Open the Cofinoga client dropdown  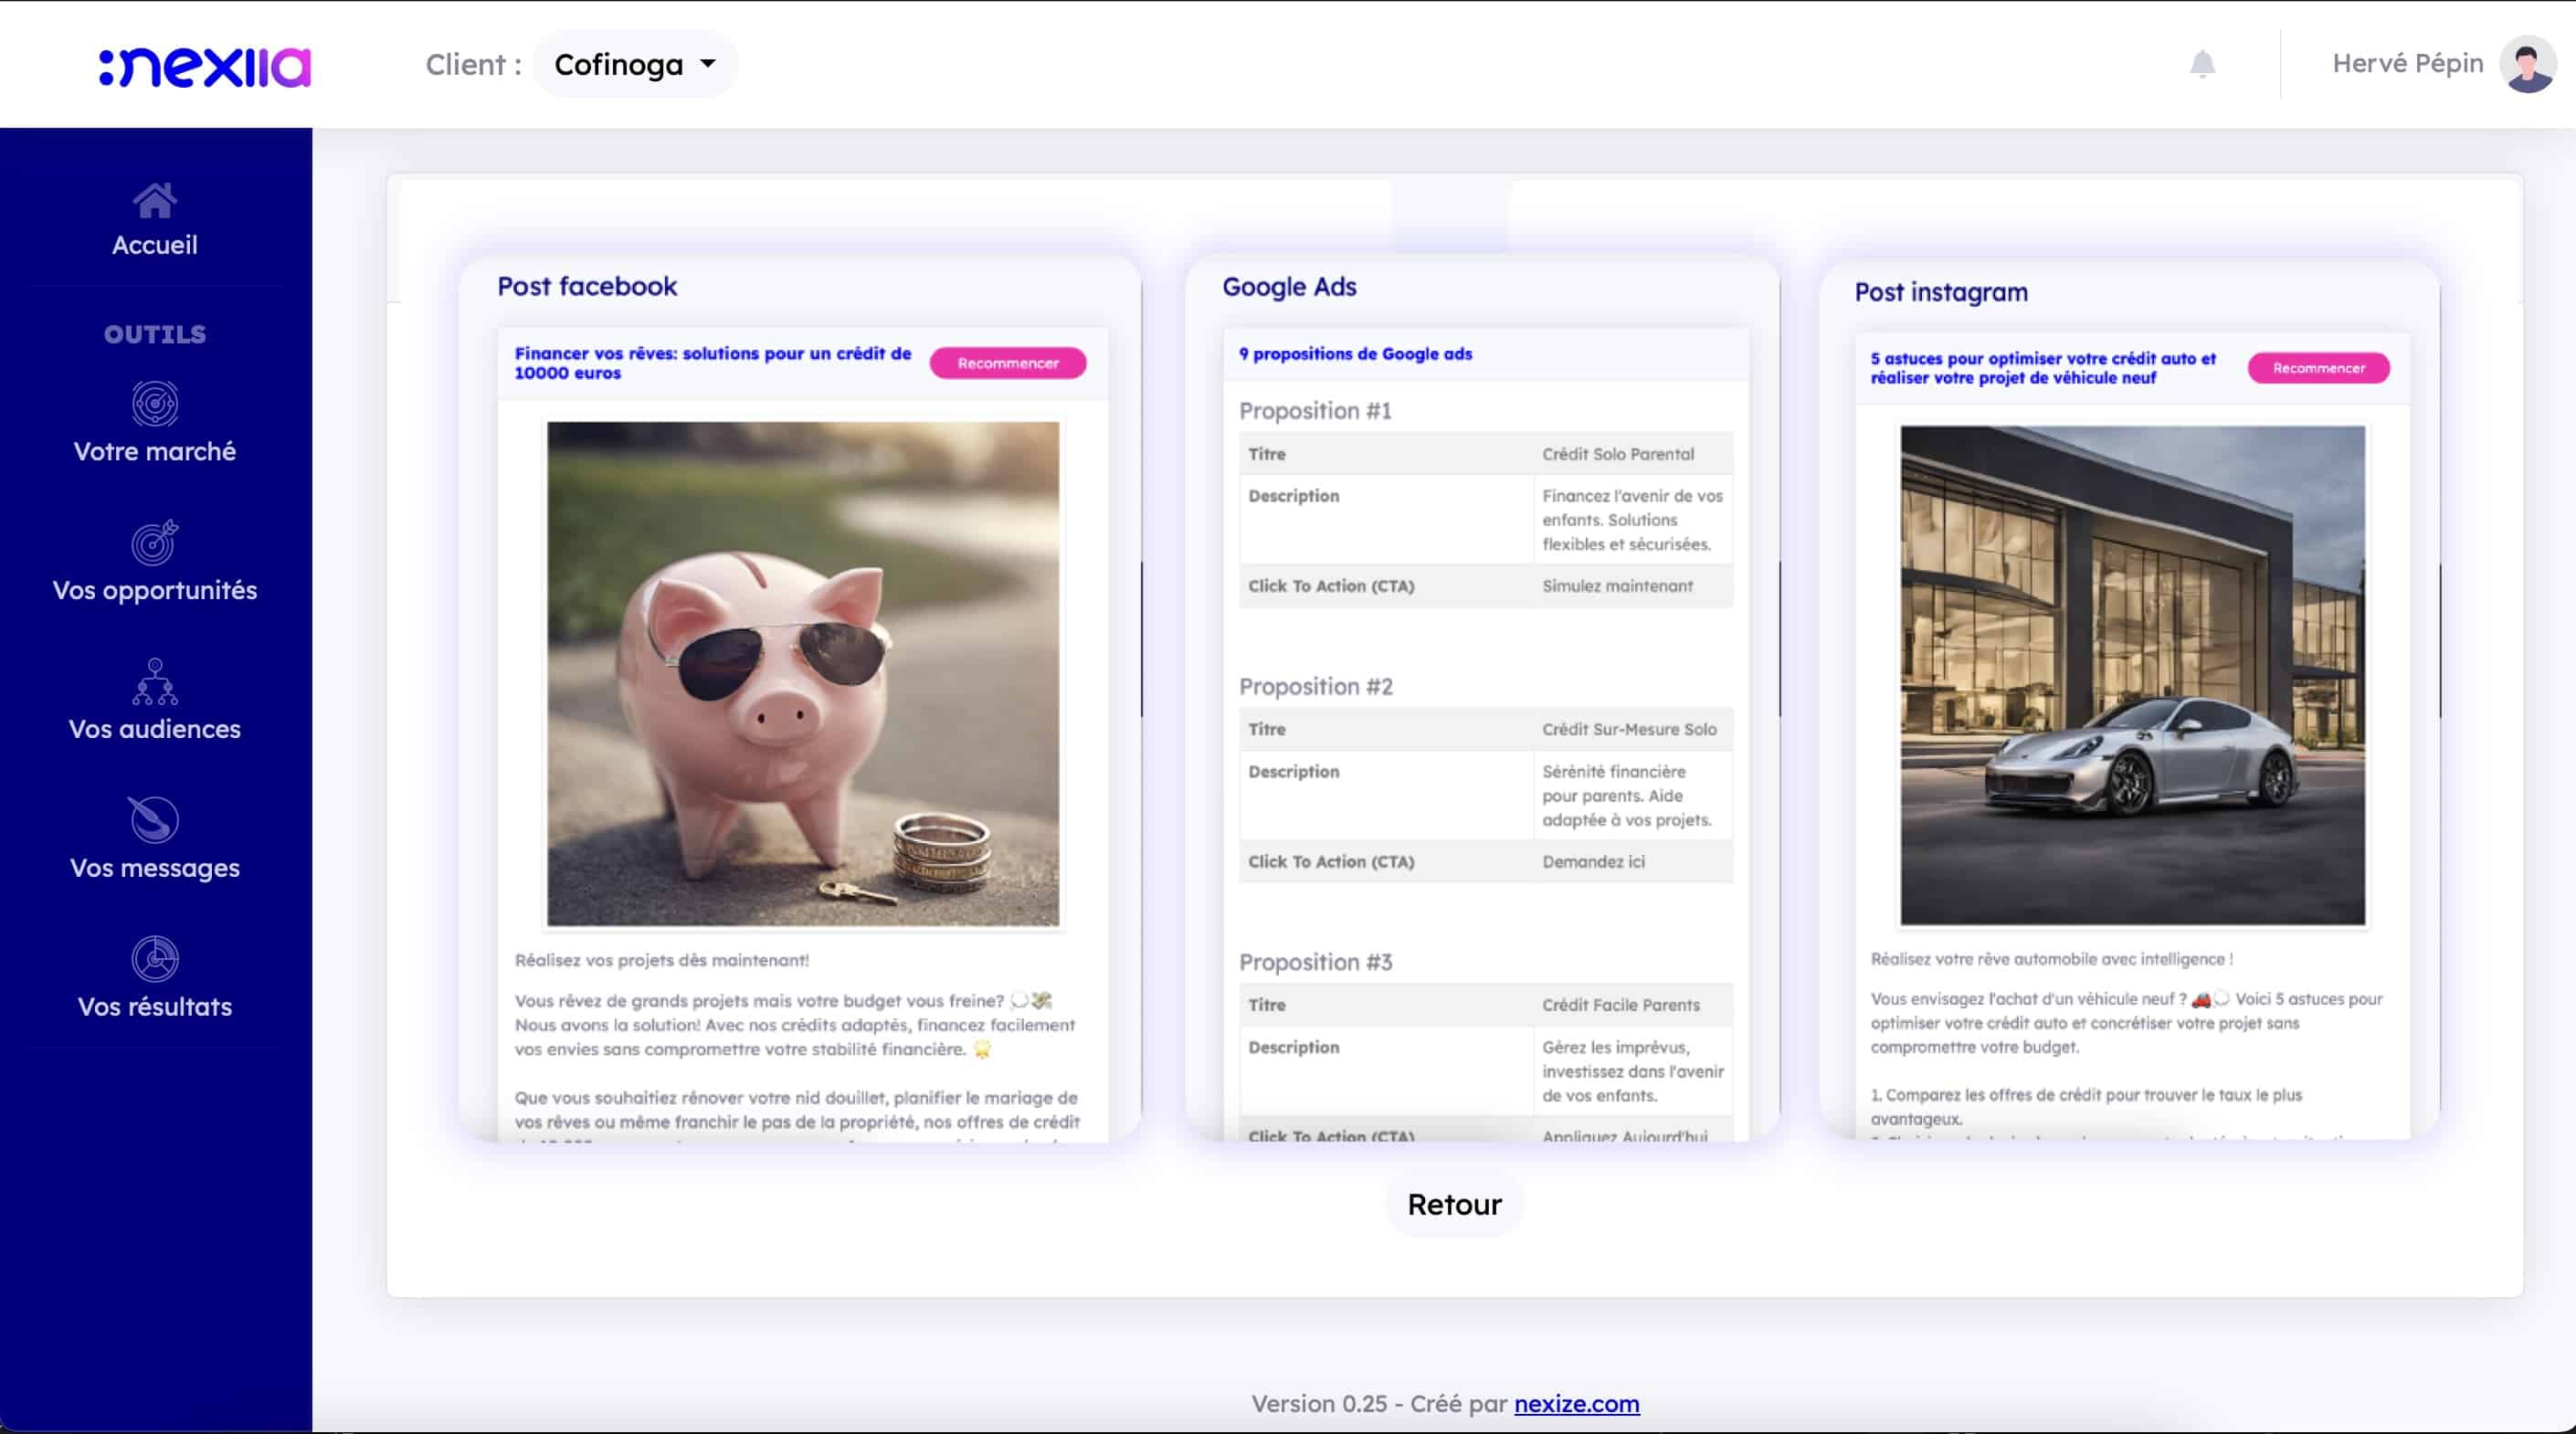tap(635, 64)
